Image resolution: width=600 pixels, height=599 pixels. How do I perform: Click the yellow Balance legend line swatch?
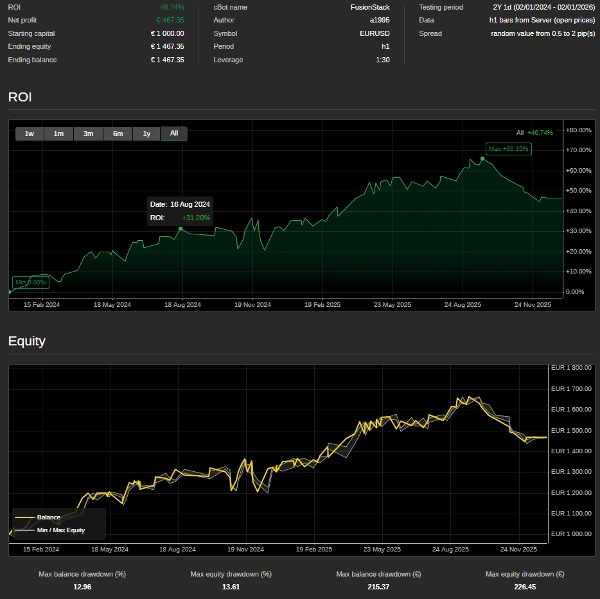24,517
